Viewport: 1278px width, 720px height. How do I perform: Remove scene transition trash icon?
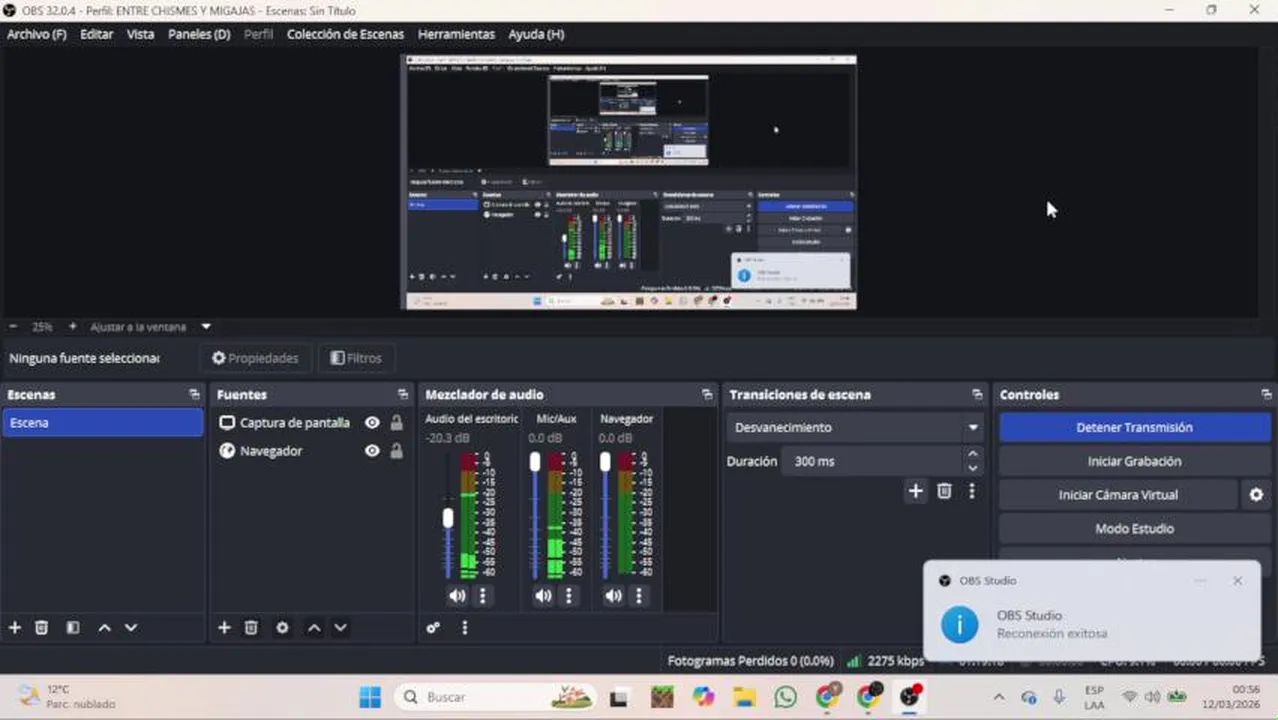(x=944, y=491)
